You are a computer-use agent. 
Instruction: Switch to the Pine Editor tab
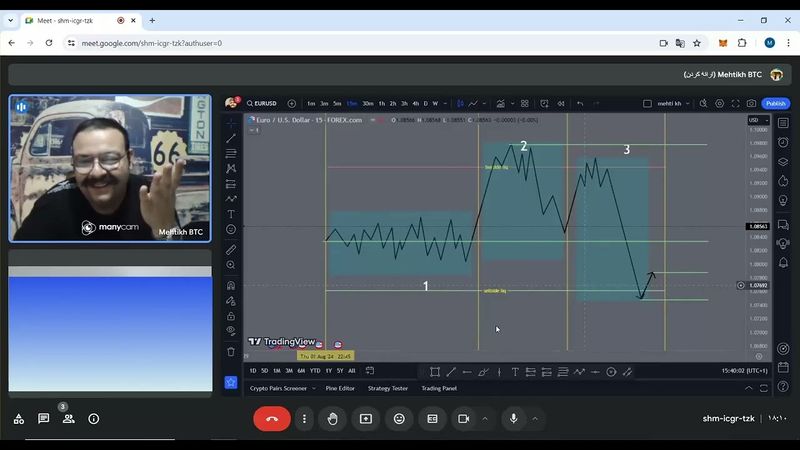point(340,388)
